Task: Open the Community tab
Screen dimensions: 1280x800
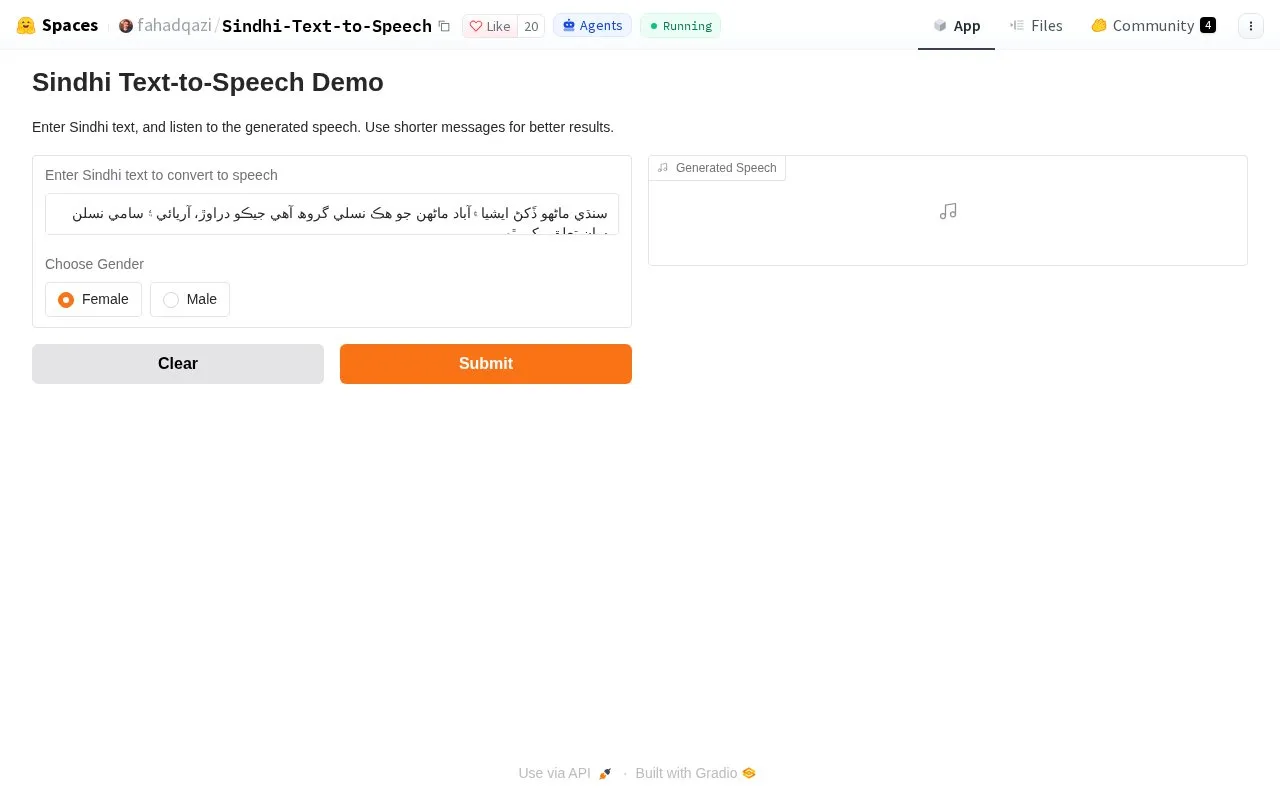Action: tap(1153, 26)
